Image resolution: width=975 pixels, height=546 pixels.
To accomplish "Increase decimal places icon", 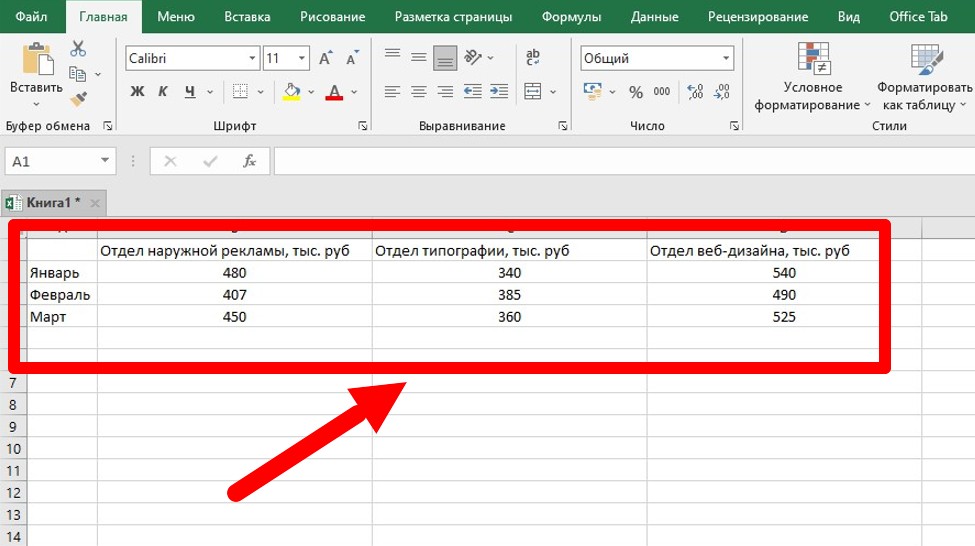I will [x=695, y=92].
